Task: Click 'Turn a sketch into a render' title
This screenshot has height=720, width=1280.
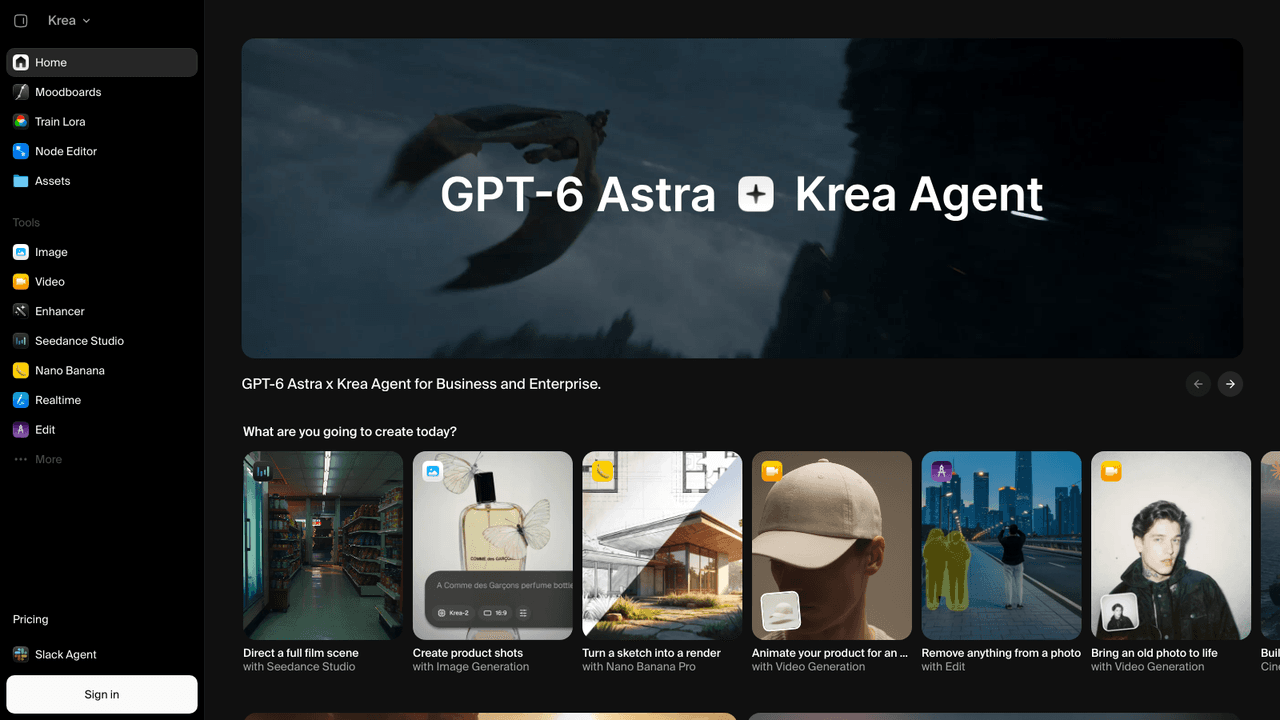Action: (x=652, y=653)
